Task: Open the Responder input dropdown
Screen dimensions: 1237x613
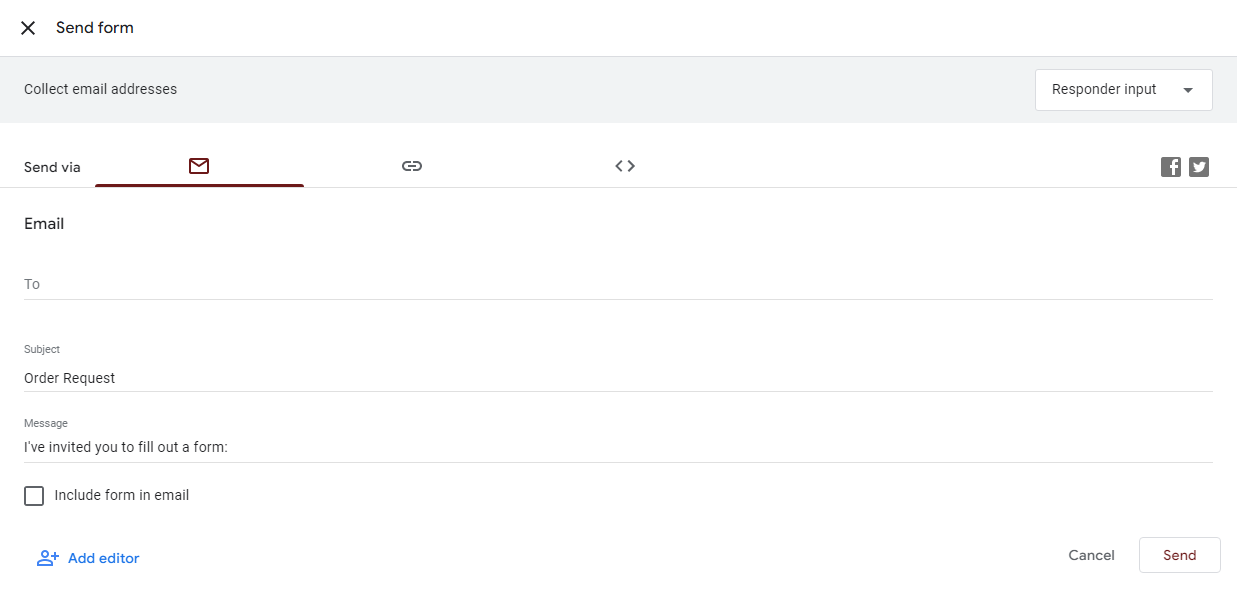Action: [1123, 90]
